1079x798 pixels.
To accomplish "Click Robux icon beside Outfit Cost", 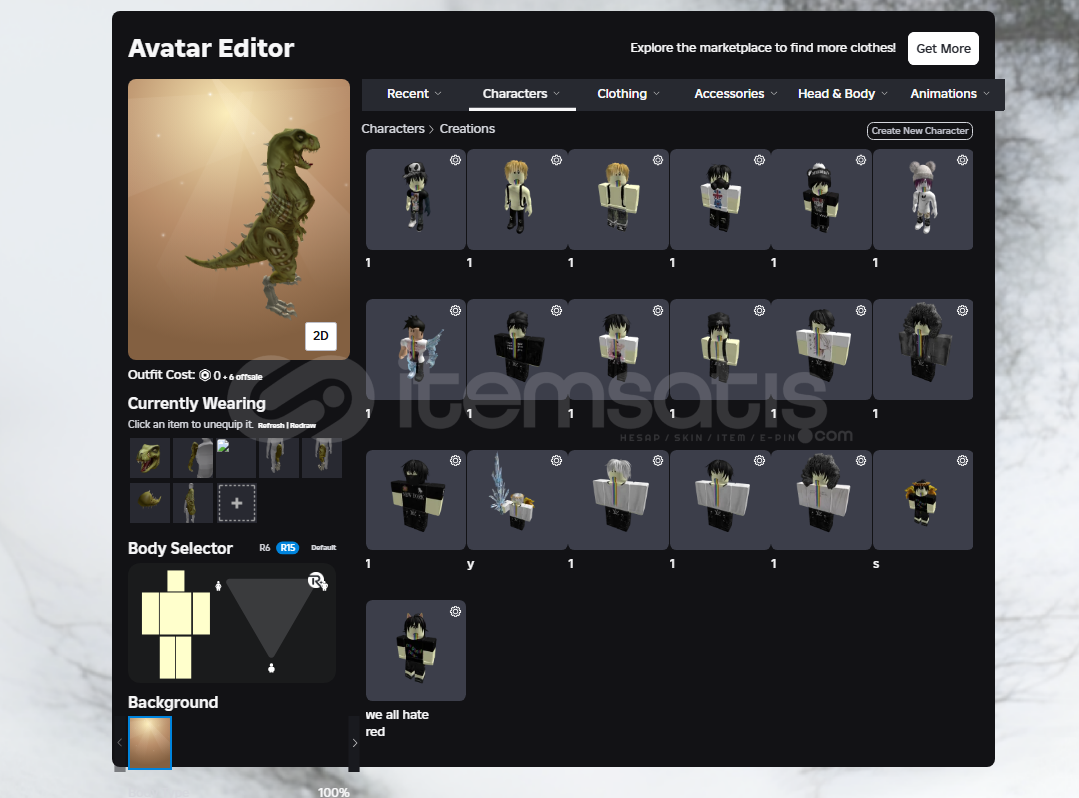I will point(205,375).
